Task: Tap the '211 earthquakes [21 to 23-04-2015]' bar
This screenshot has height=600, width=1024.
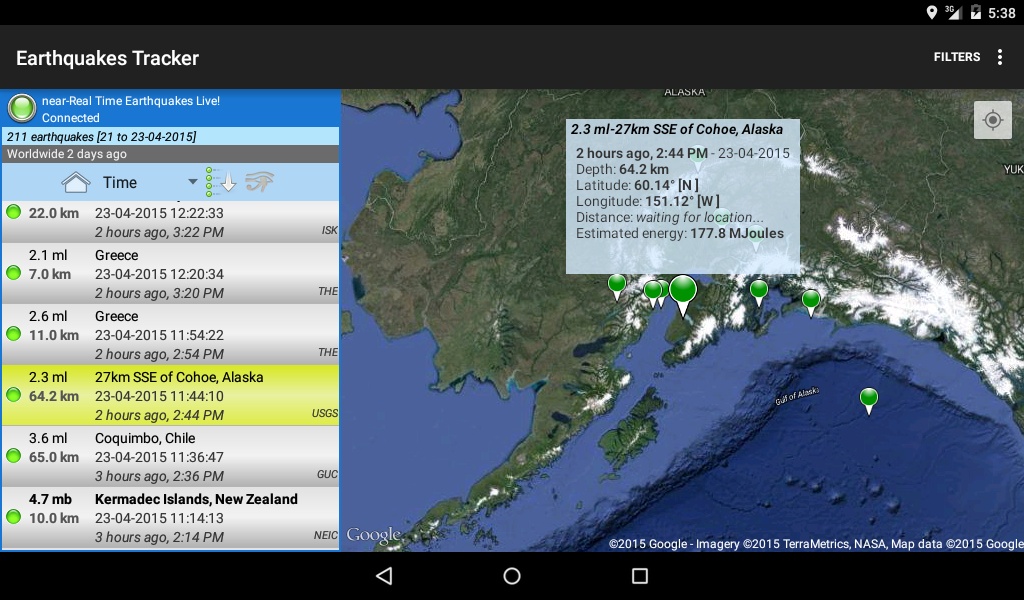Action: pos(170,136)
